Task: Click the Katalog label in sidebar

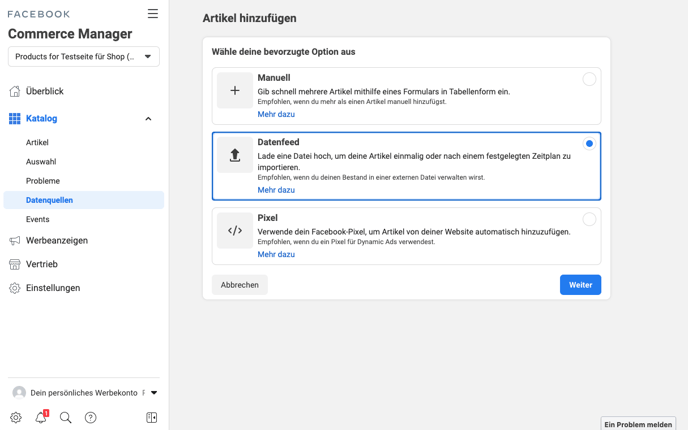Action: point(41,118)
